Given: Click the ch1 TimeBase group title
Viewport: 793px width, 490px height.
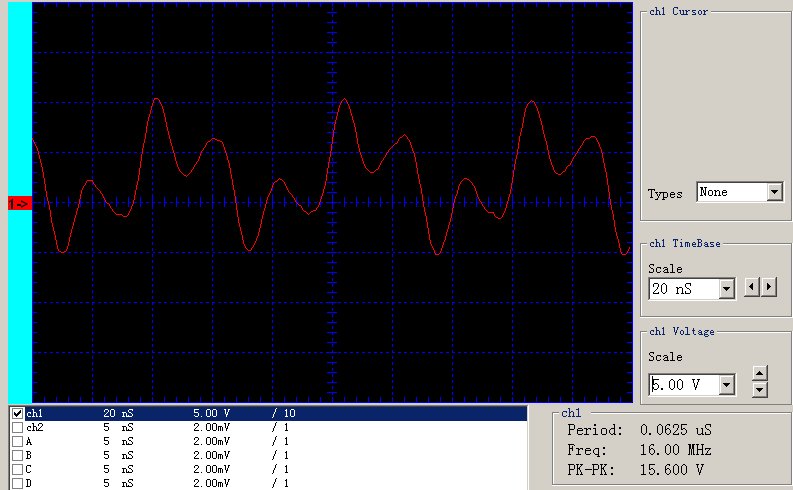Looking at the screenshot, I should coord(685,243).
